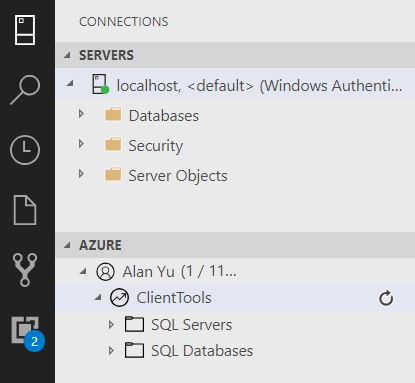The image size is (415, 383).
Task: Open the Search view icon
Action: (x=25, y=90)
